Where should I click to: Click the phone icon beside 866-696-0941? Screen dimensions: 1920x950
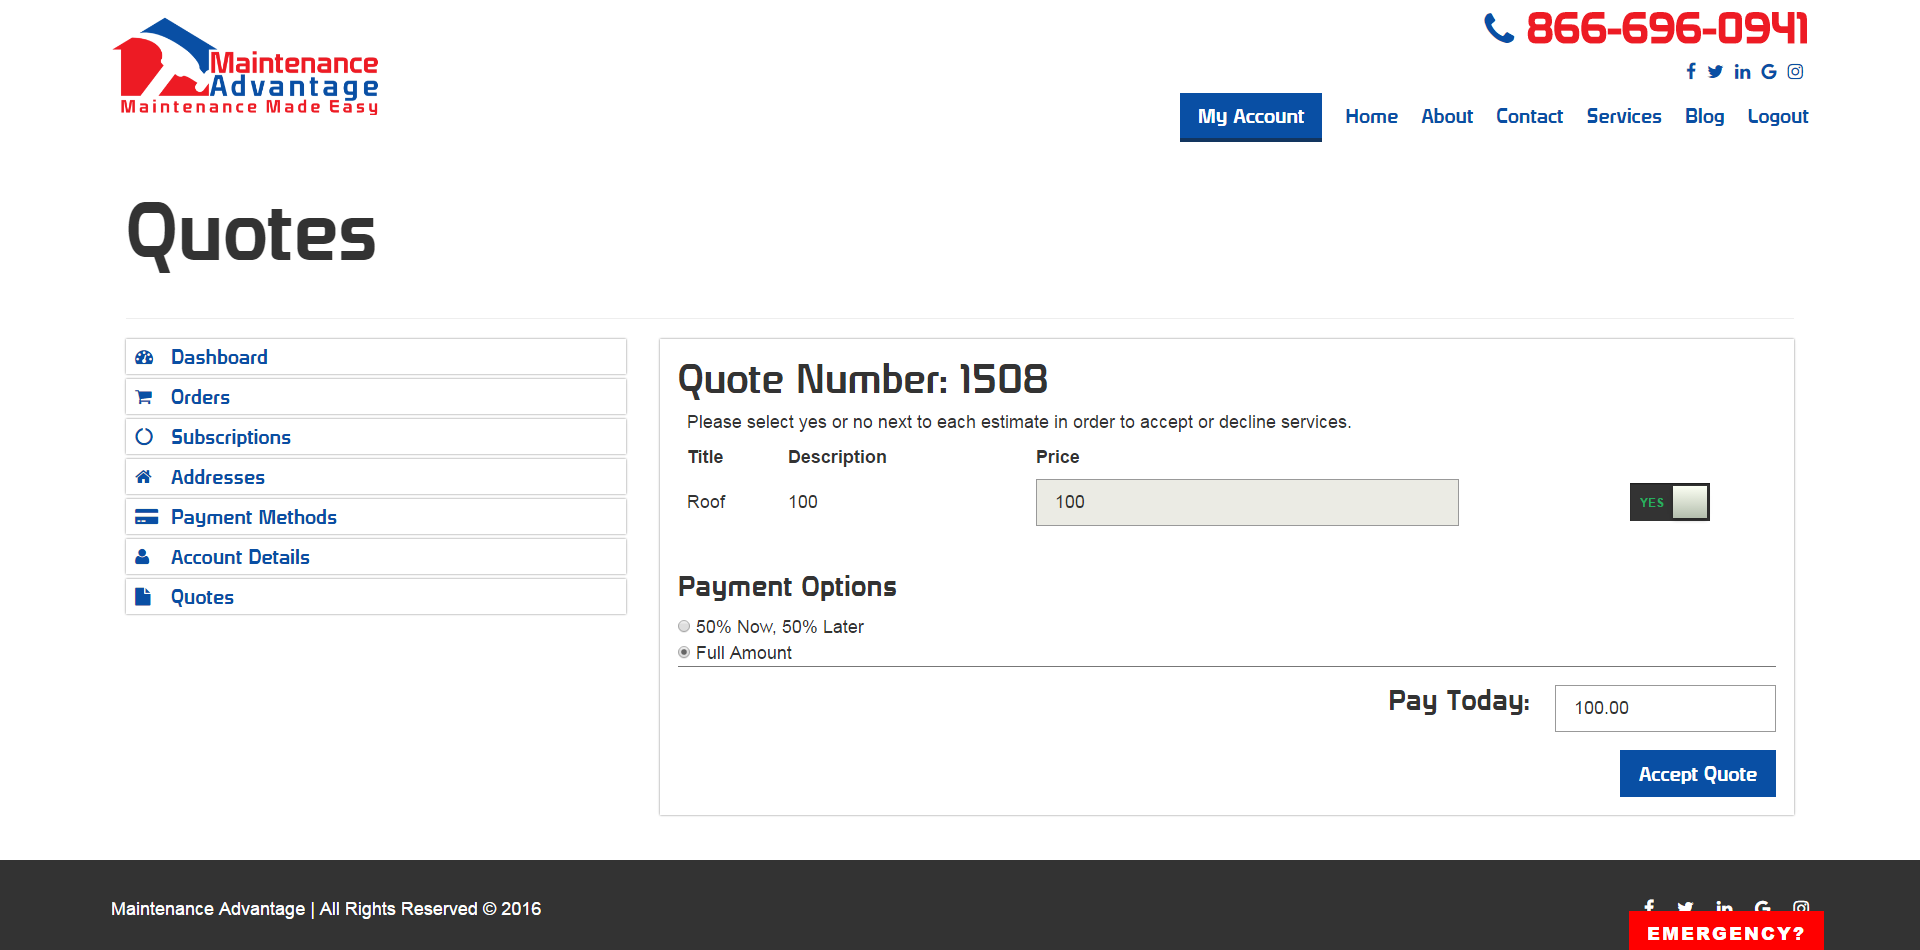(x=1499, y=28)
